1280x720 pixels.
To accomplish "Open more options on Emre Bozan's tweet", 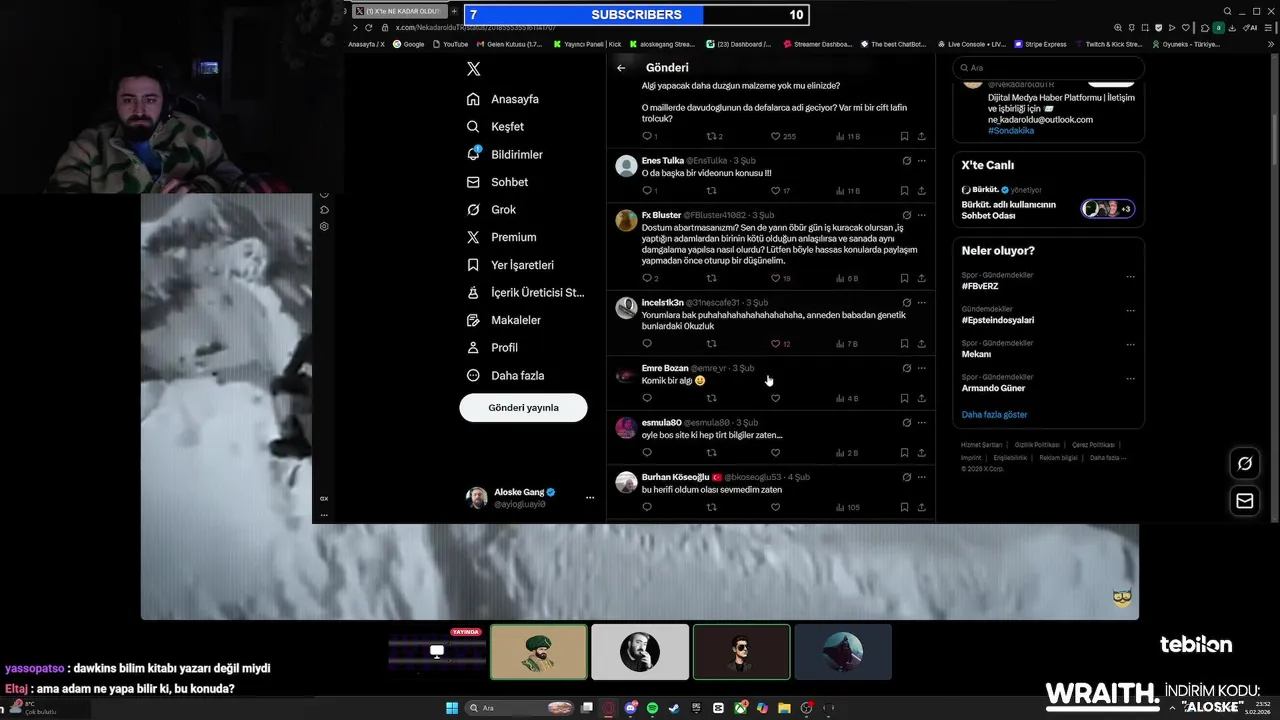I will coord(921,368).
